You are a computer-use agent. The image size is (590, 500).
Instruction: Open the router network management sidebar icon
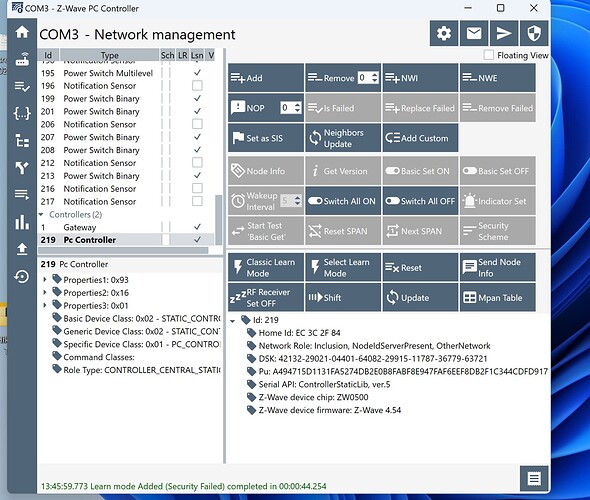point(22,59)
